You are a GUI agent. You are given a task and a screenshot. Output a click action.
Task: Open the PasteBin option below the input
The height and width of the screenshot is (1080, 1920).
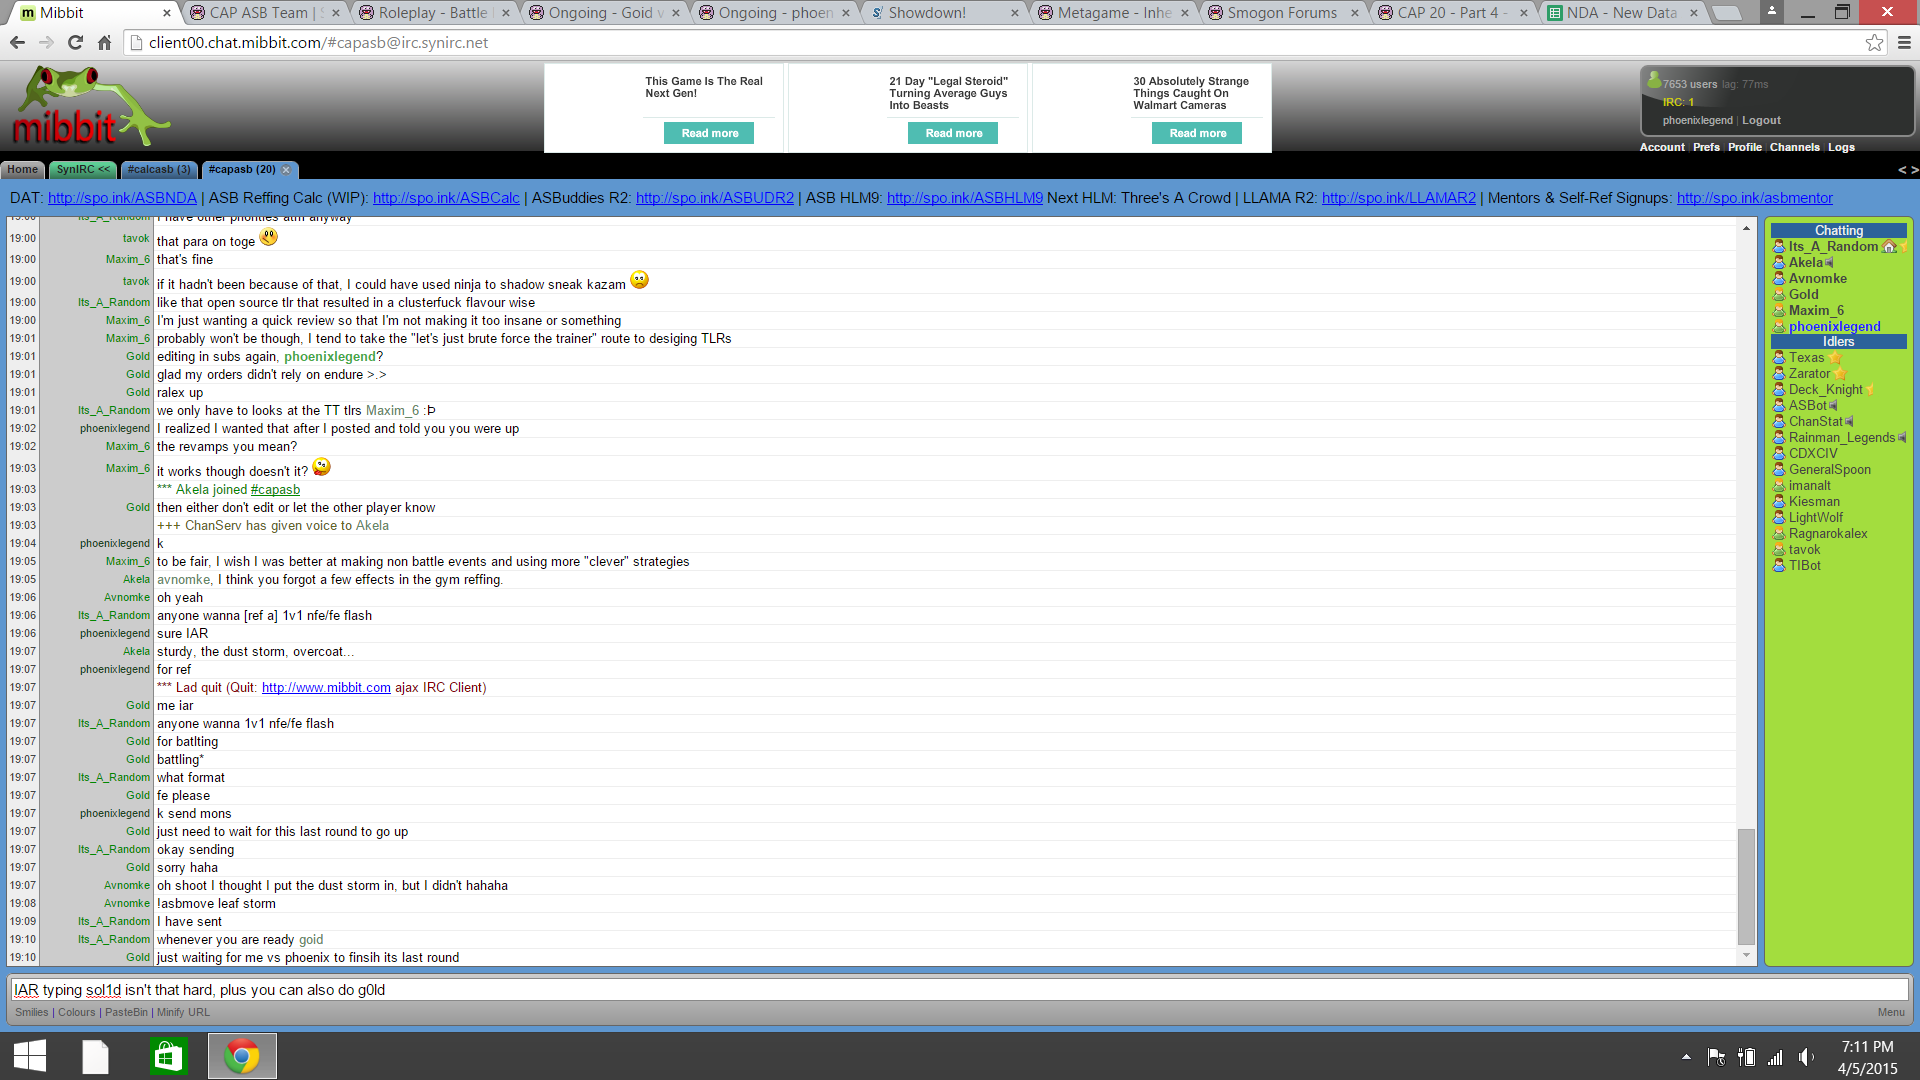pyautogui.click(x=126, y=1012)
